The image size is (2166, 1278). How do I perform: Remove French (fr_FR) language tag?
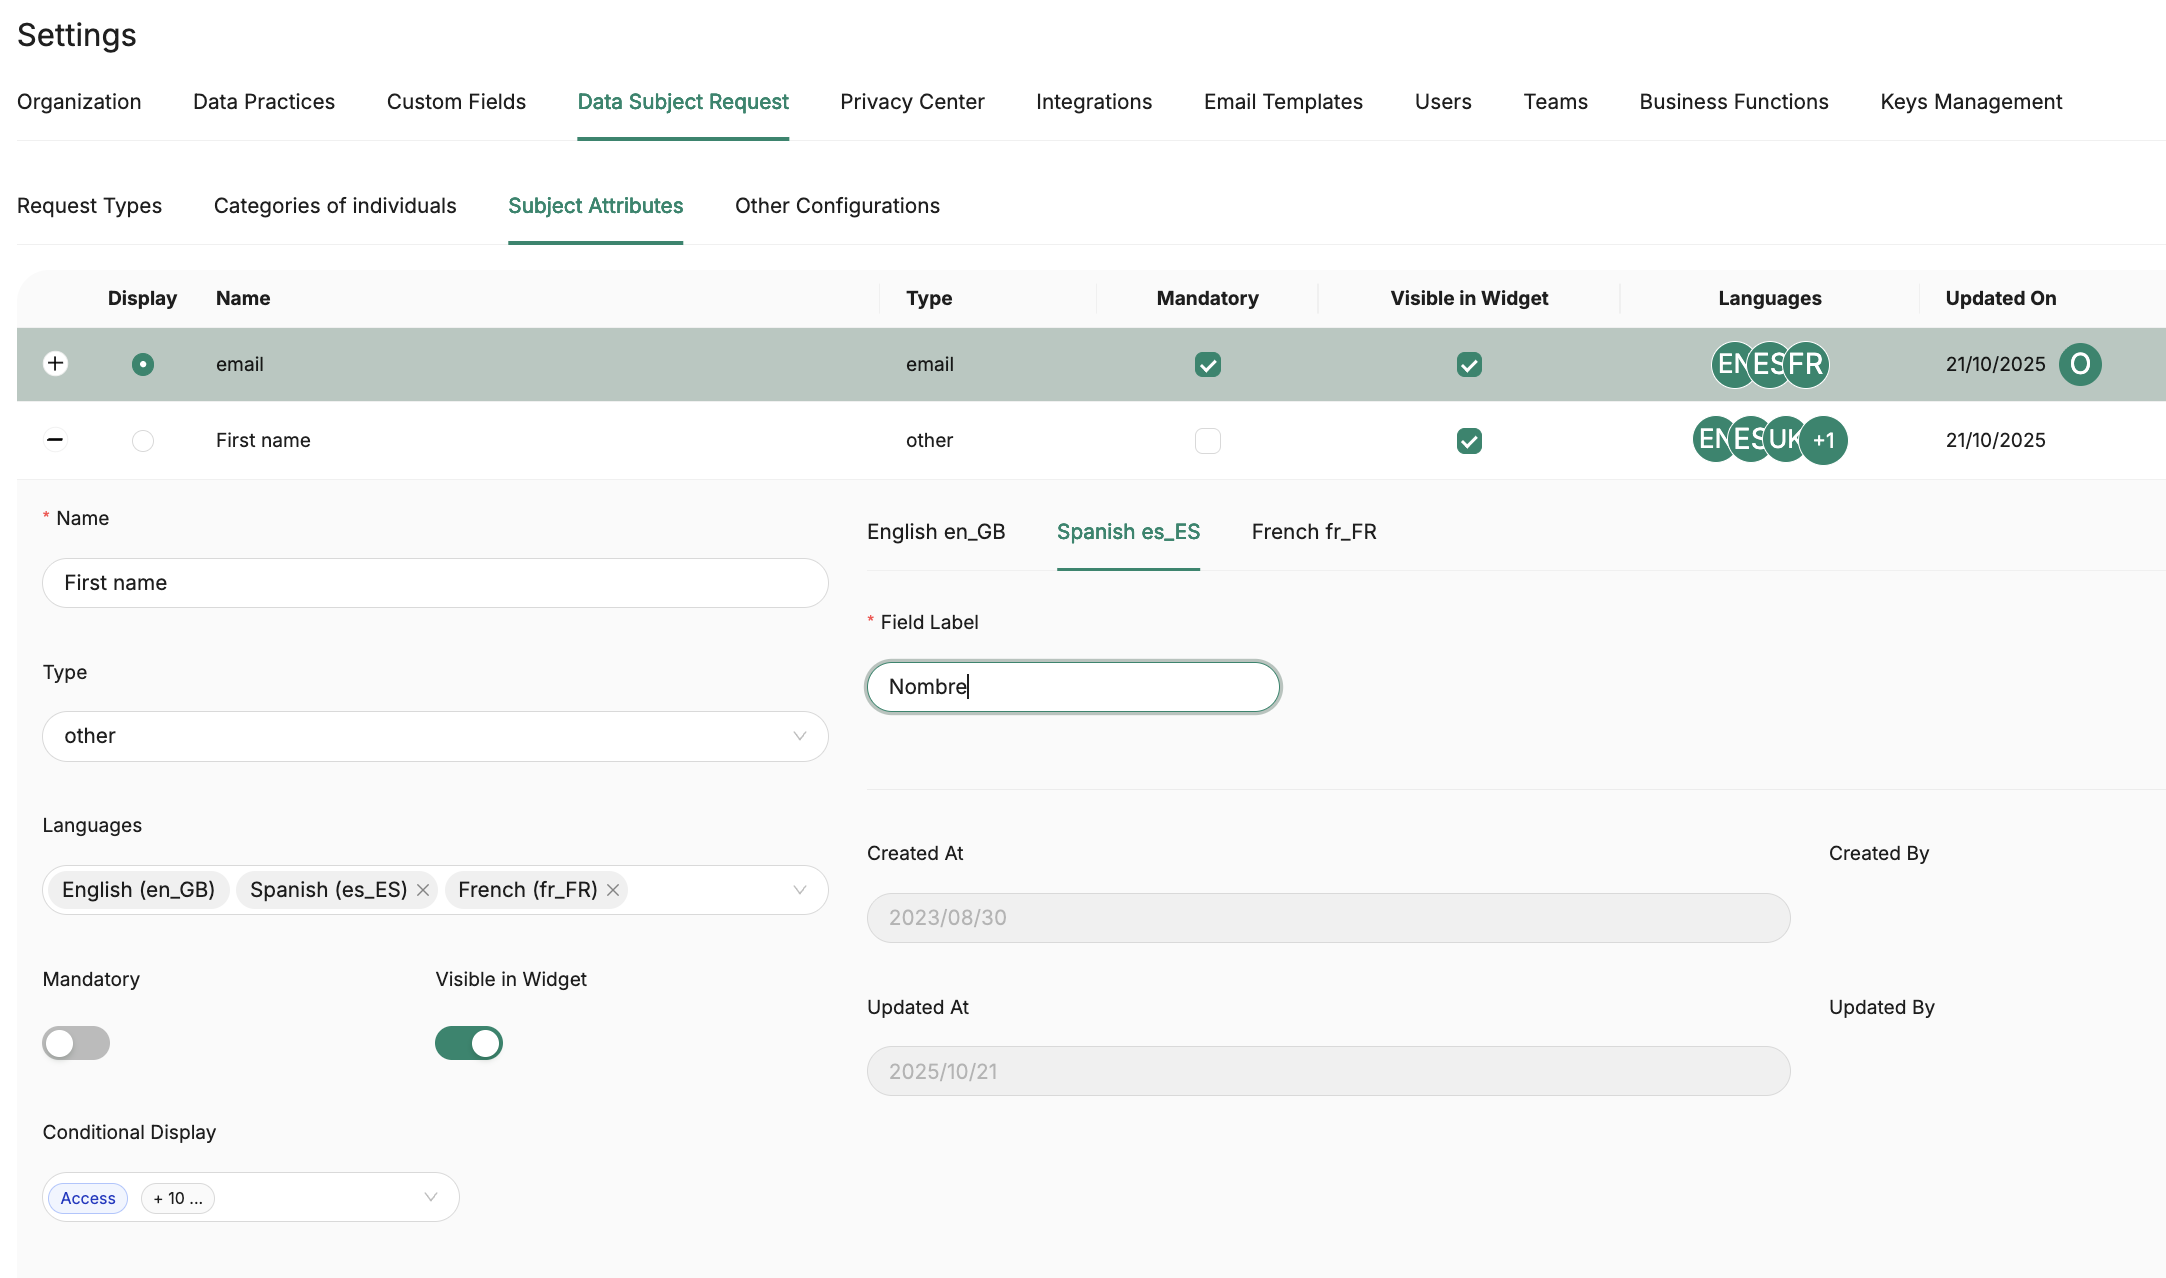(x=613, y=890)
